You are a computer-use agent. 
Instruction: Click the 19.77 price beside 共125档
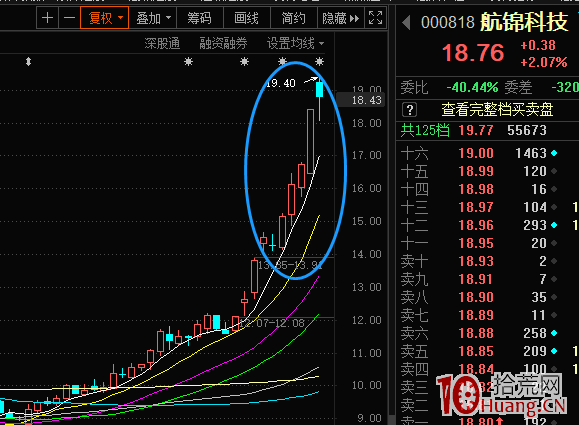click(476, 130)
